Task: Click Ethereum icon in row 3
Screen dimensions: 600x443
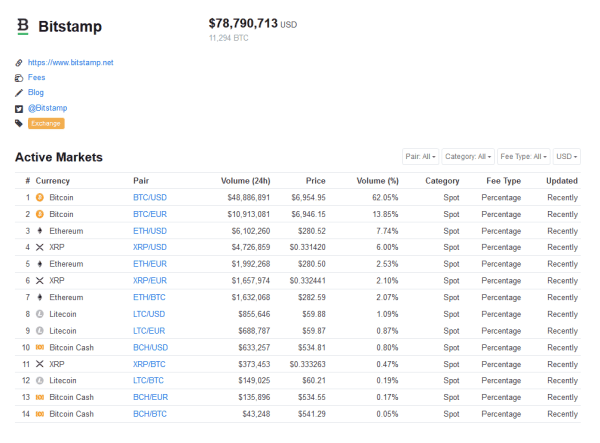Action: [x=39, y=231]
